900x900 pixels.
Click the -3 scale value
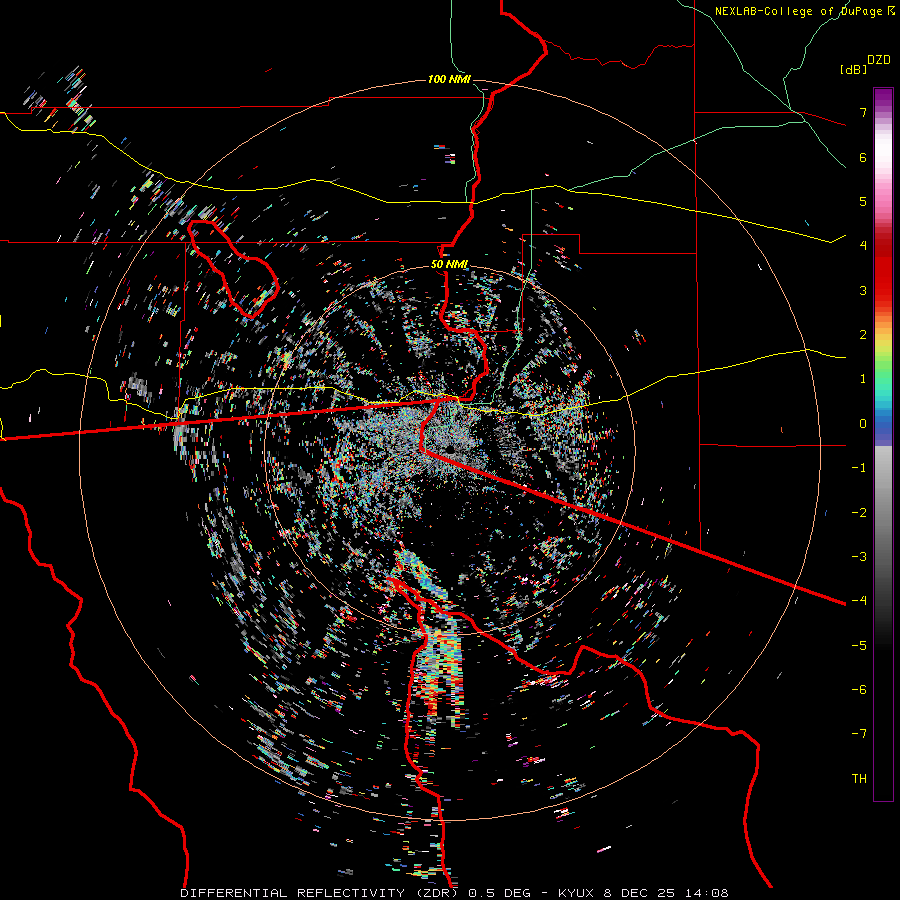pyautogui.click(x=859, y=556)
